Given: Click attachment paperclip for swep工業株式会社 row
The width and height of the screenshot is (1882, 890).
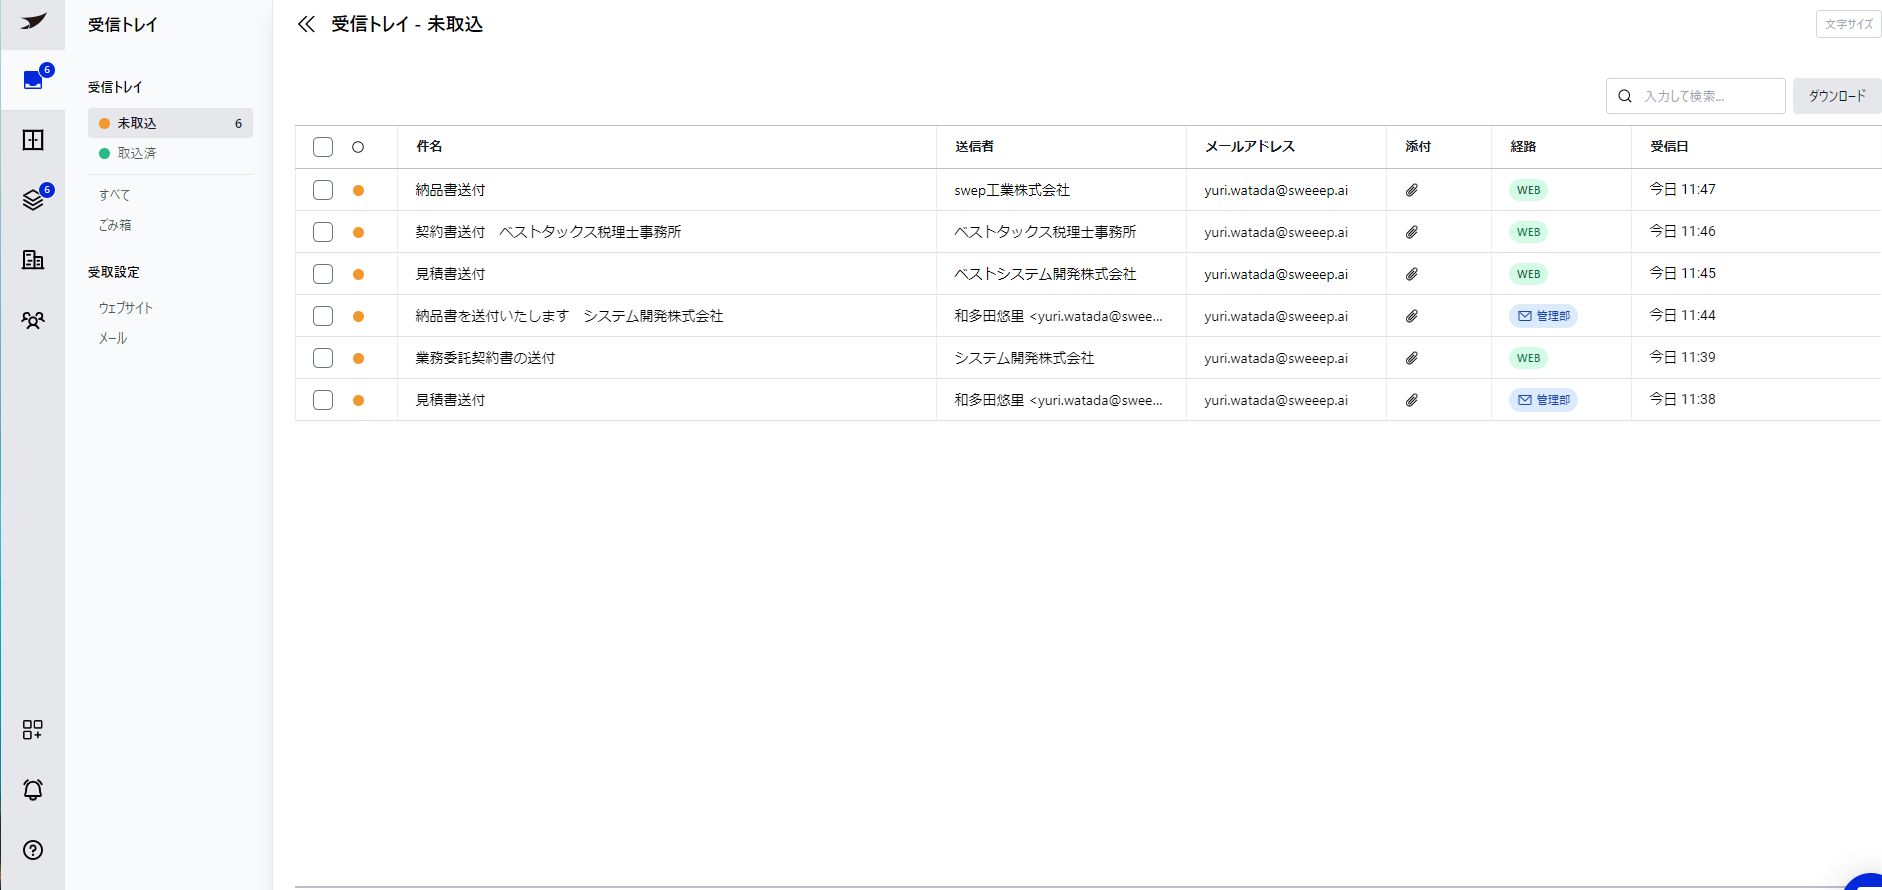Looking at the screenshot, I should pyautogui.click(x=1411, y=190).
